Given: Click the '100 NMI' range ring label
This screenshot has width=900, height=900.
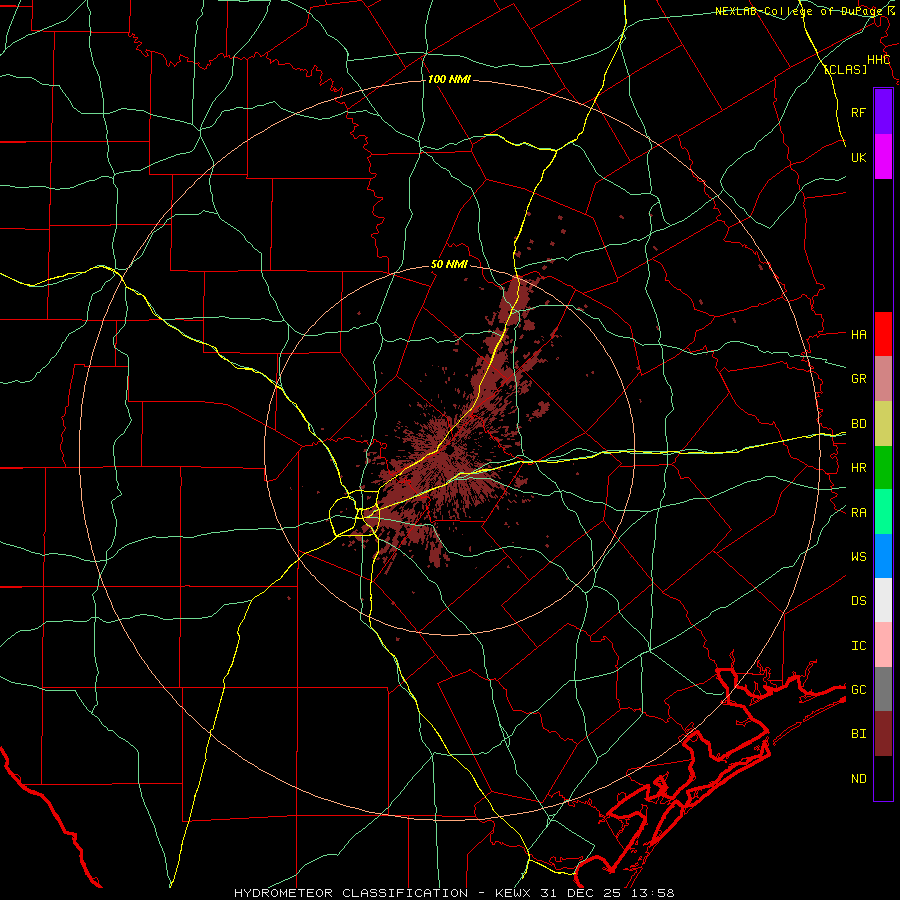Looking at the screenshot, I should (x=449, y=79).
